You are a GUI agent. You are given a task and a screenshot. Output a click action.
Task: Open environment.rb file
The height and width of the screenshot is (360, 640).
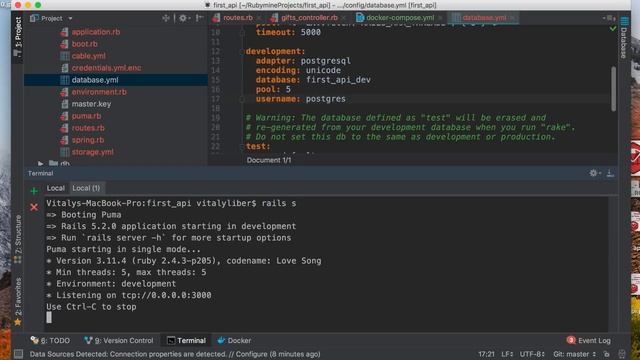(99, 92)
